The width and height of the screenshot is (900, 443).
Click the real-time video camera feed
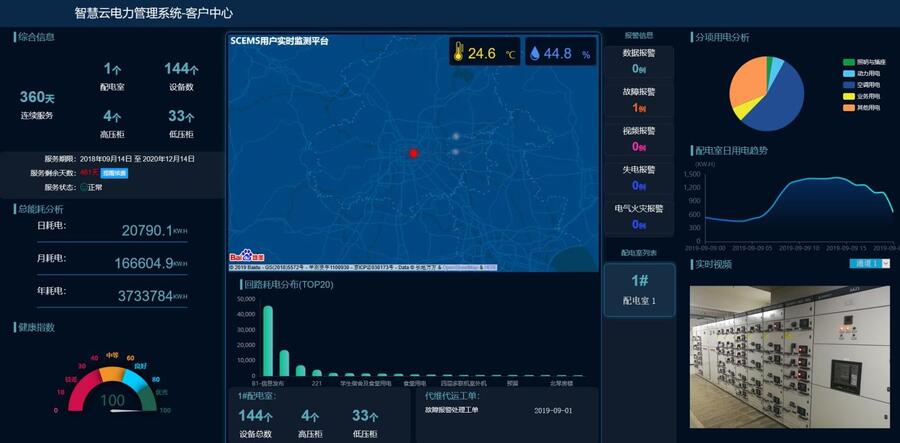789,358
